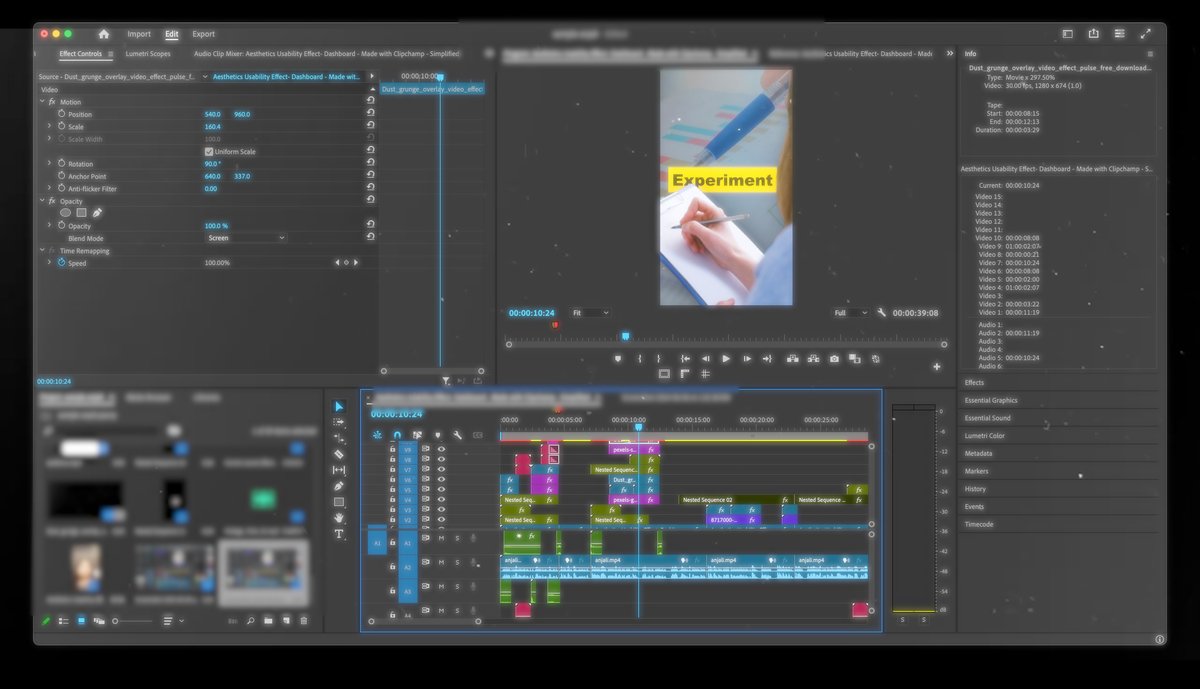Click New Item in Project panel
The height and width of the screenshot is (689, 1200).
coord(286,621)
